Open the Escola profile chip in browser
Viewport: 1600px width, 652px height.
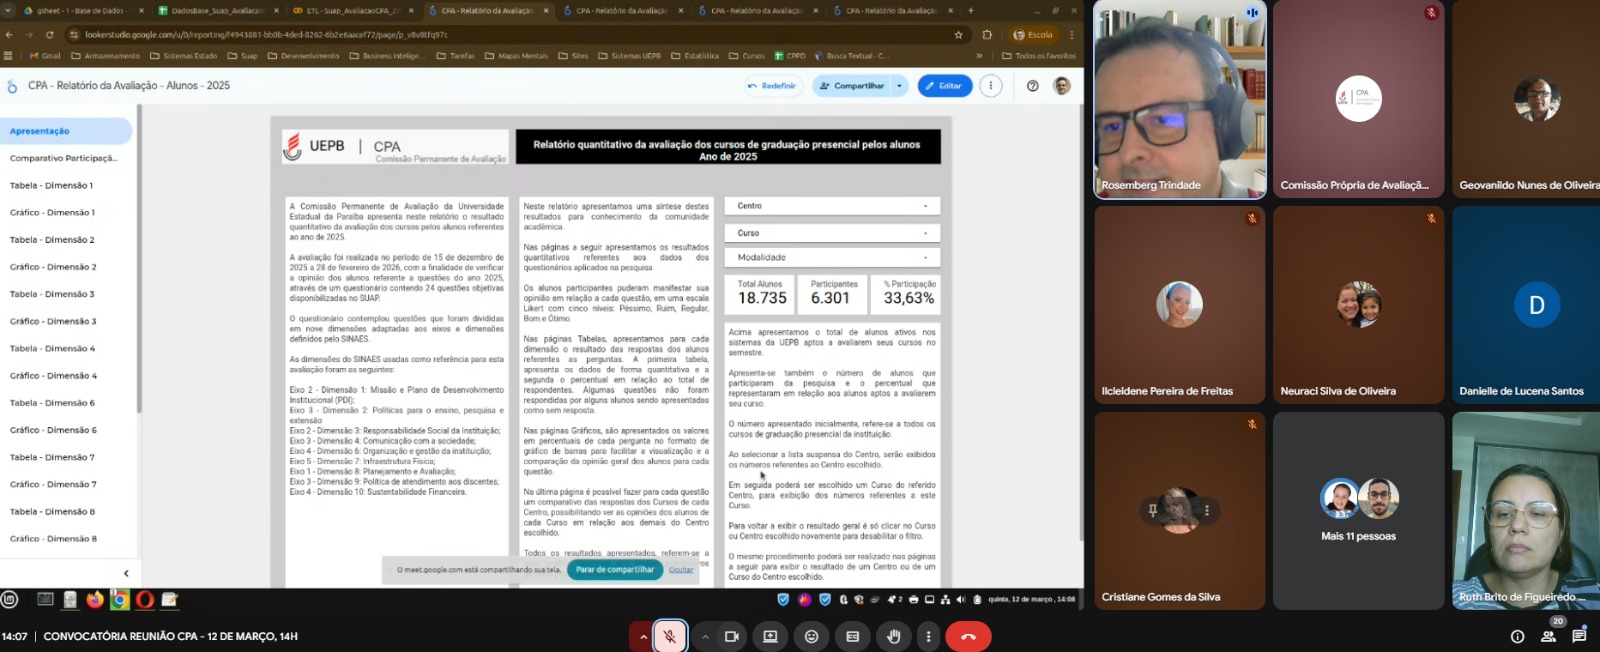[1033, 34]
